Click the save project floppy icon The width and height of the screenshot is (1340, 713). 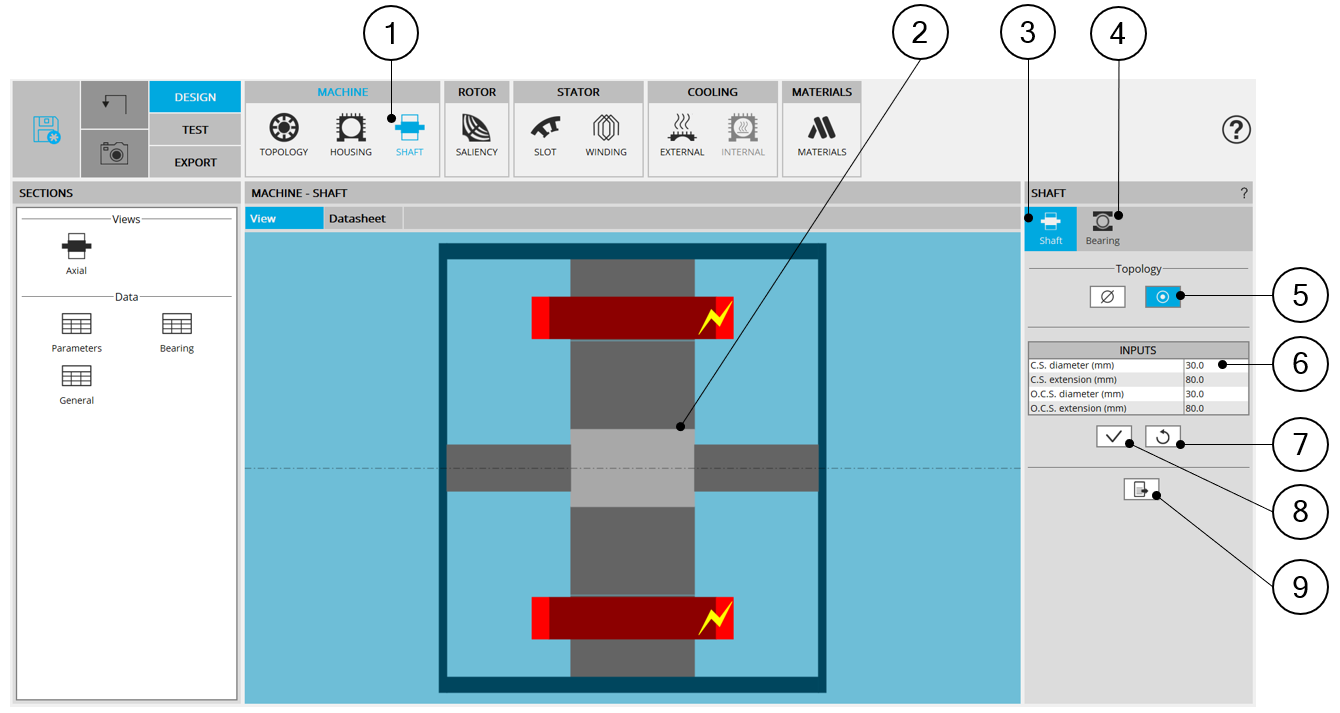(x=47, y=130)
